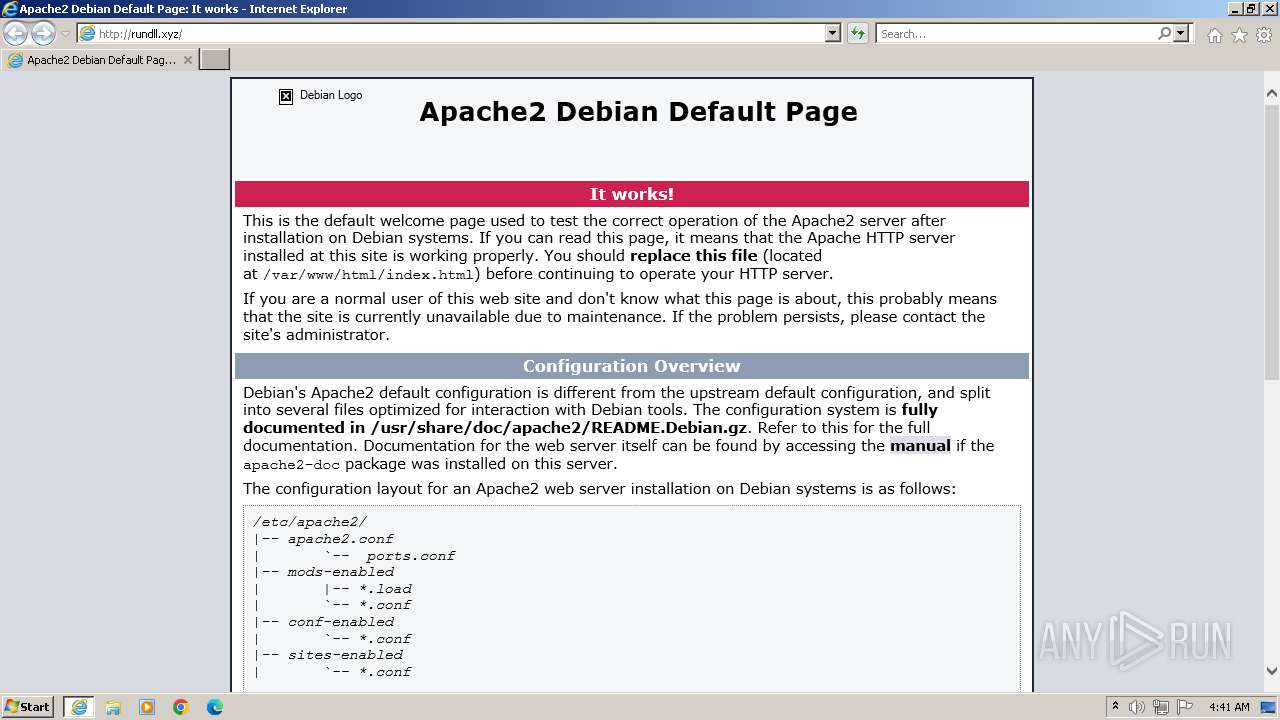
Task: Refresh the page with the green arrows icon
Action: click(858, 34)
